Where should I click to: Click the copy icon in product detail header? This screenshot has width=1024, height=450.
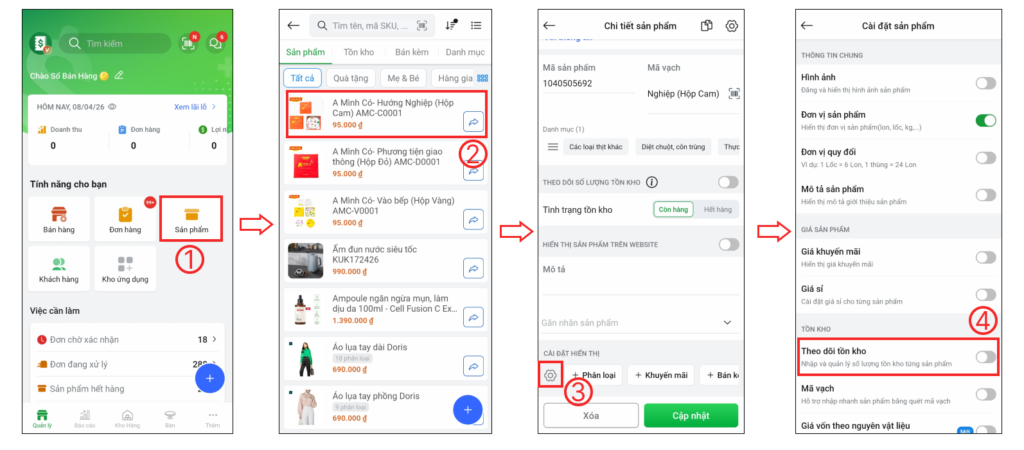(x=706, y=26)
